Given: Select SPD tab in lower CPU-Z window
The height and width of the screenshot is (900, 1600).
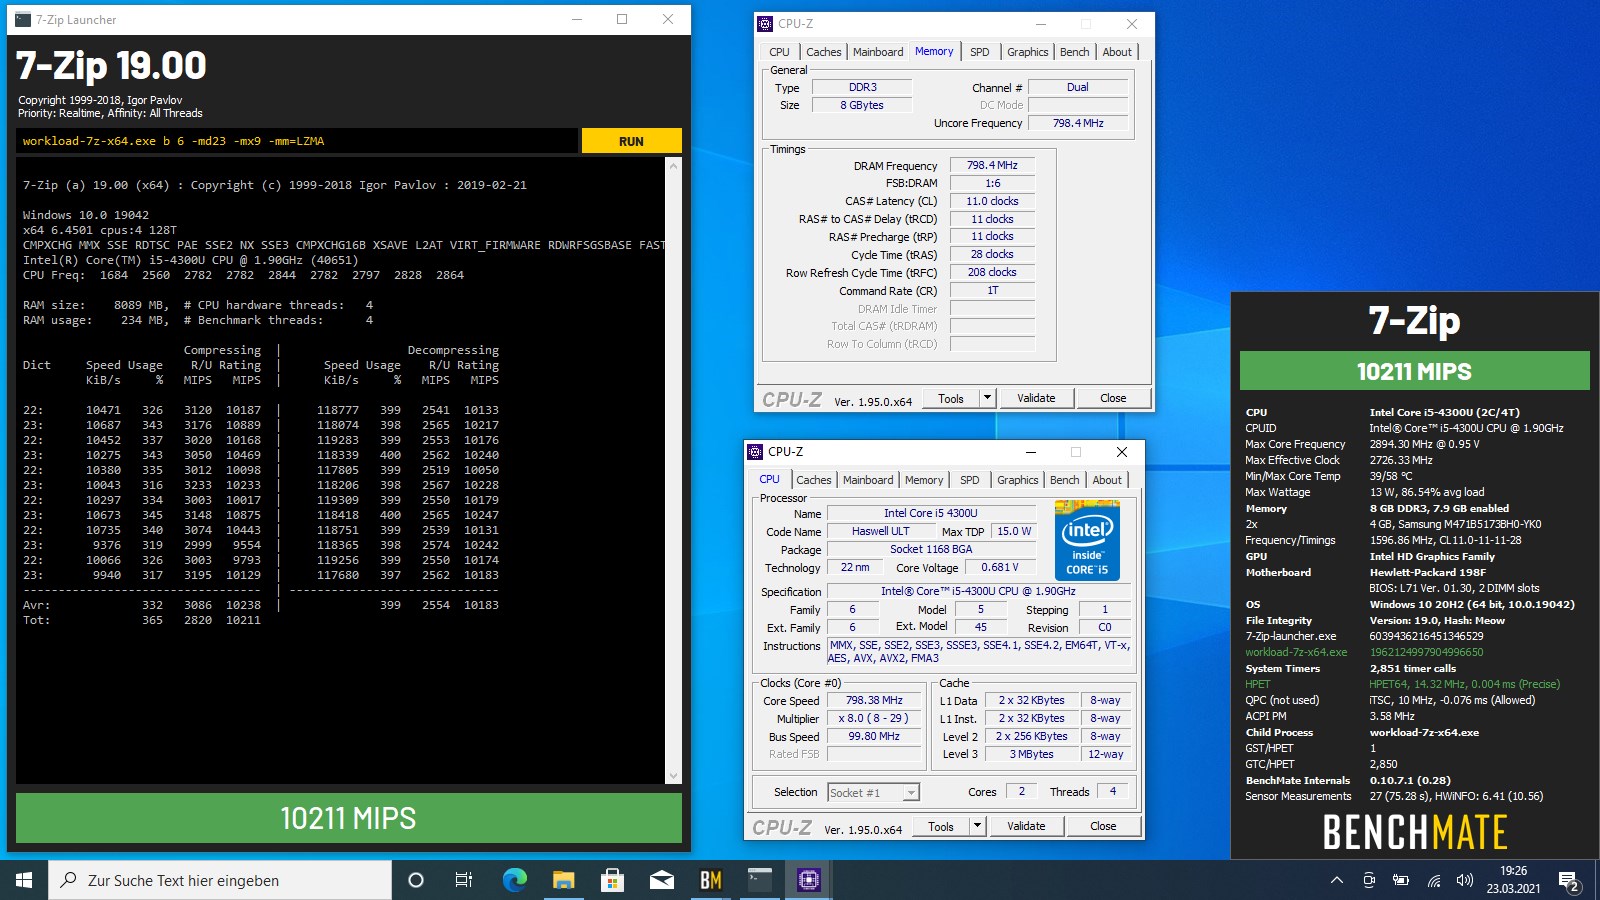Looking at the screenshot, I should click(x=970, y=480).
